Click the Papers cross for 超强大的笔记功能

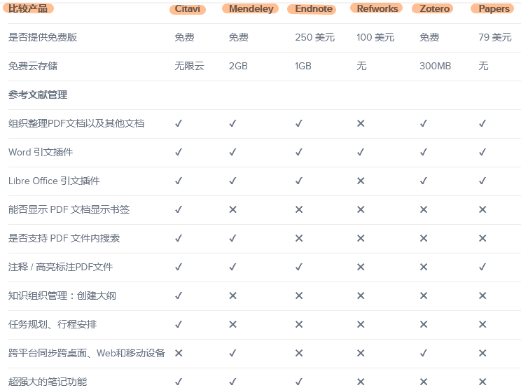(x=482, y=382)
